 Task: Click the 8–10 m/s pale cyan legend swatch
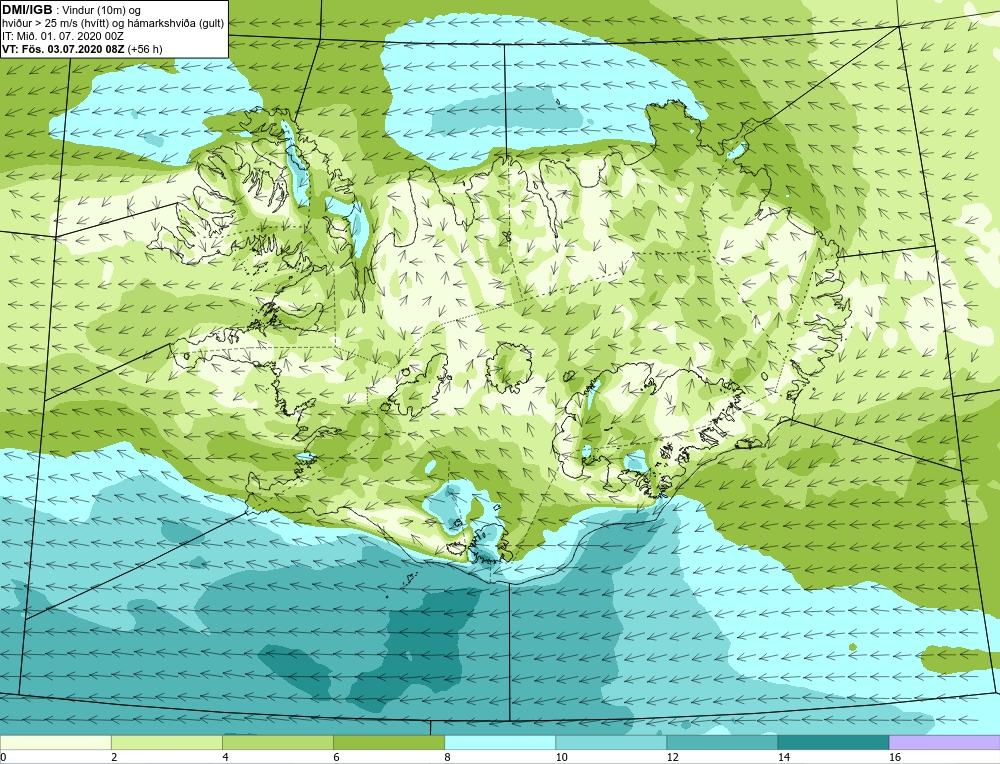coord(499,742)
